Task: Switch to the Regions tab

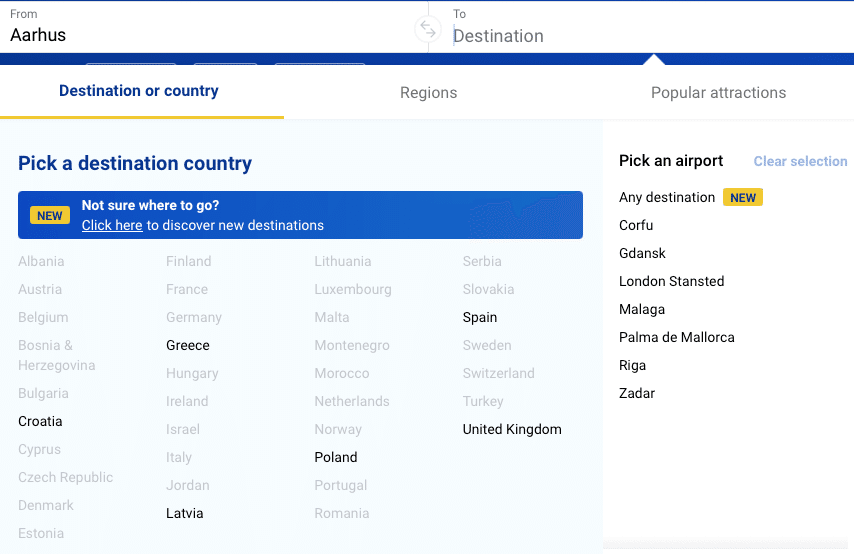Action: tap(429, 93)
